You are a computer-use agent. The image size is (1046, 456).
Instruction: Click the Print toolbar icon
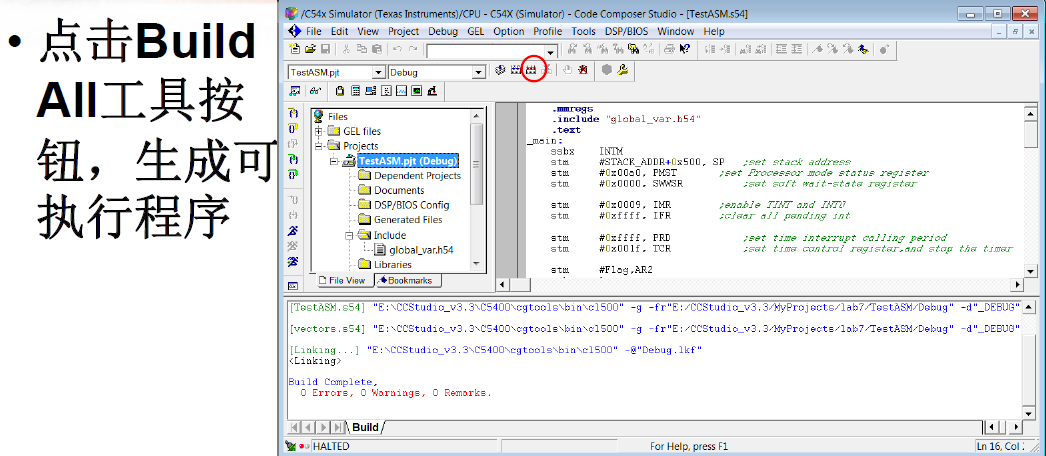[669, 49]
